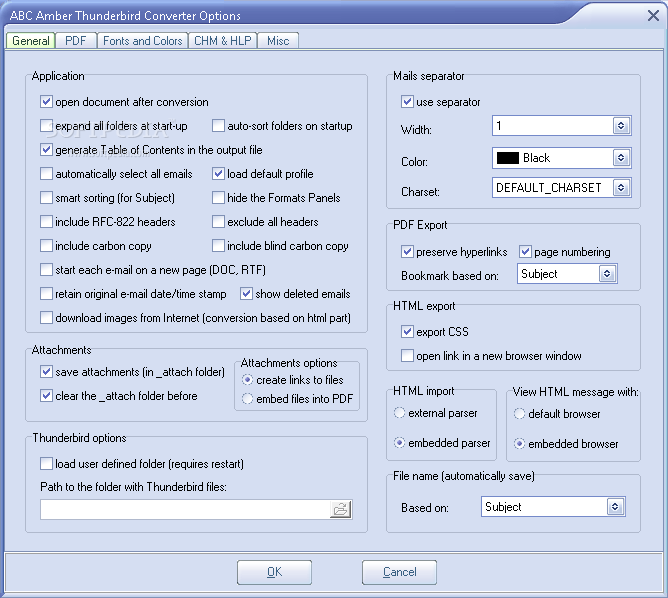Screen dimensions: 668x598
Task: Check hide the Formats Panels
Action: tap(218, 198)
